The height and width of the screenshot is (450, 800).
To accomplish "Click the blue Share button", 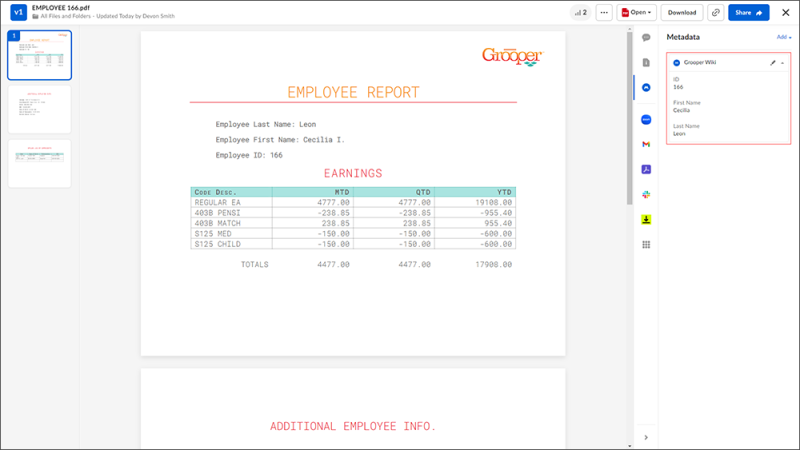I will tap(748, 13).
